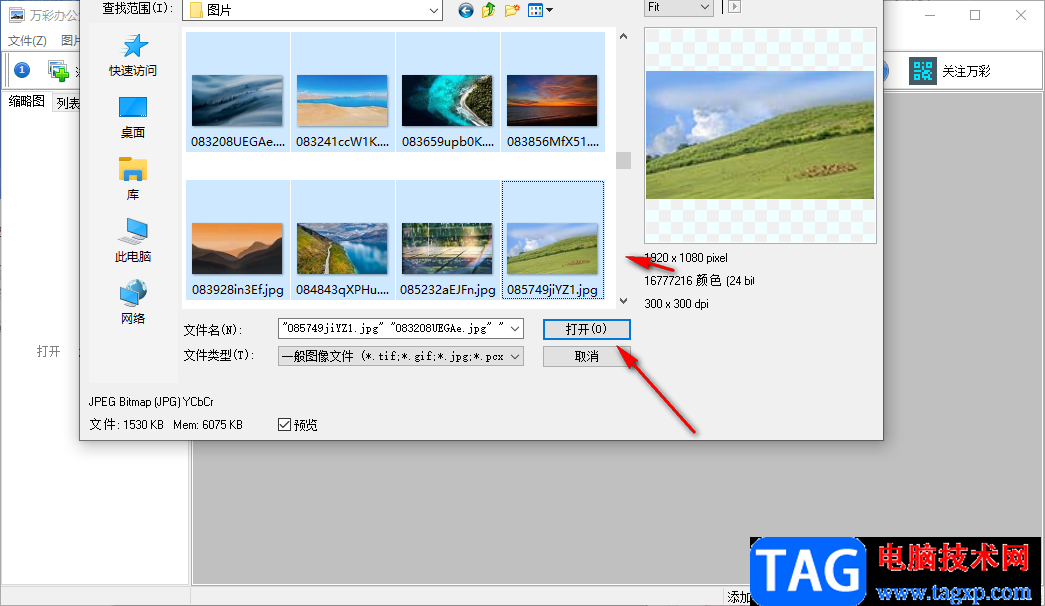Click the play arrow next to Fit
1045x606 pixels.
(734, 7)
